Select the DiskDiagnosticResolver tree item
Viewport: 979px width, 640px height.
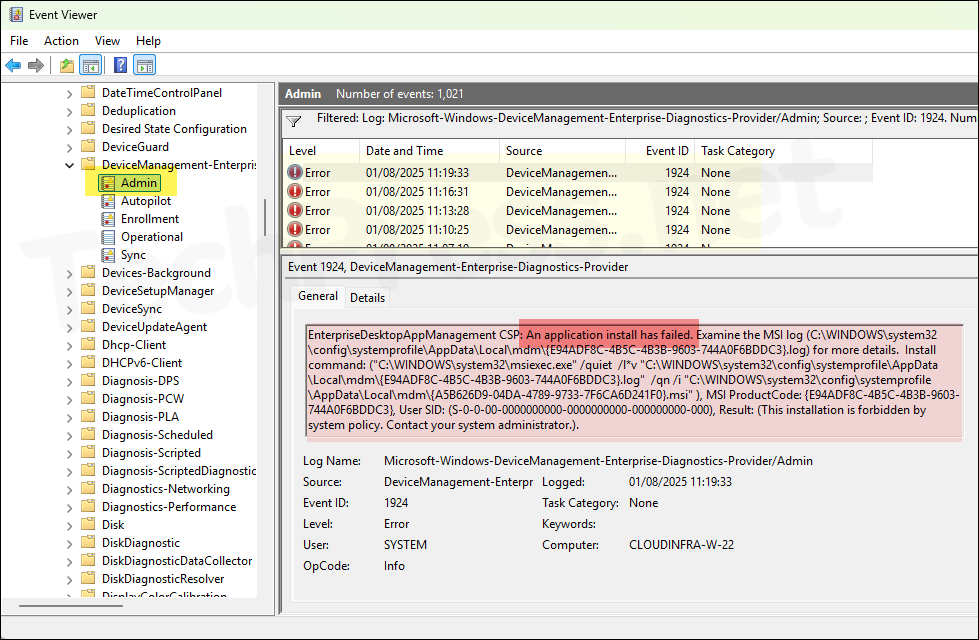pos(163,579)
